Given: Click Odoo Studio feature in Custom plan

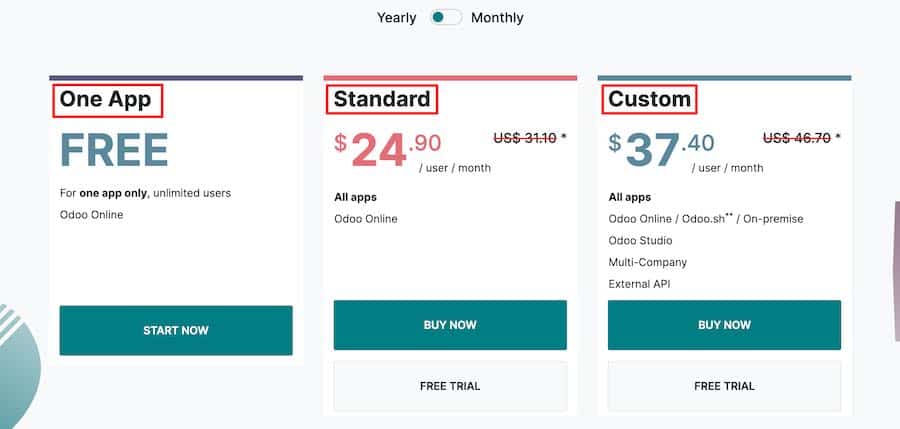Looking at the screenshot, I should pyautogui.click(x=640, y=241).
